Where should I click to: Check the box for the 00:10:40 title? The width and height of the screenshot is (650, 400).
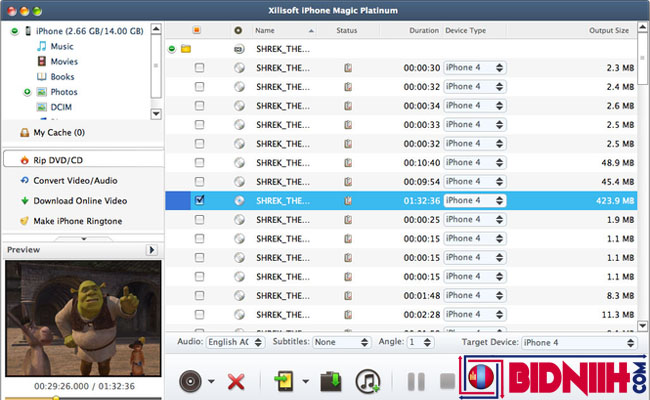click(199, 162)
